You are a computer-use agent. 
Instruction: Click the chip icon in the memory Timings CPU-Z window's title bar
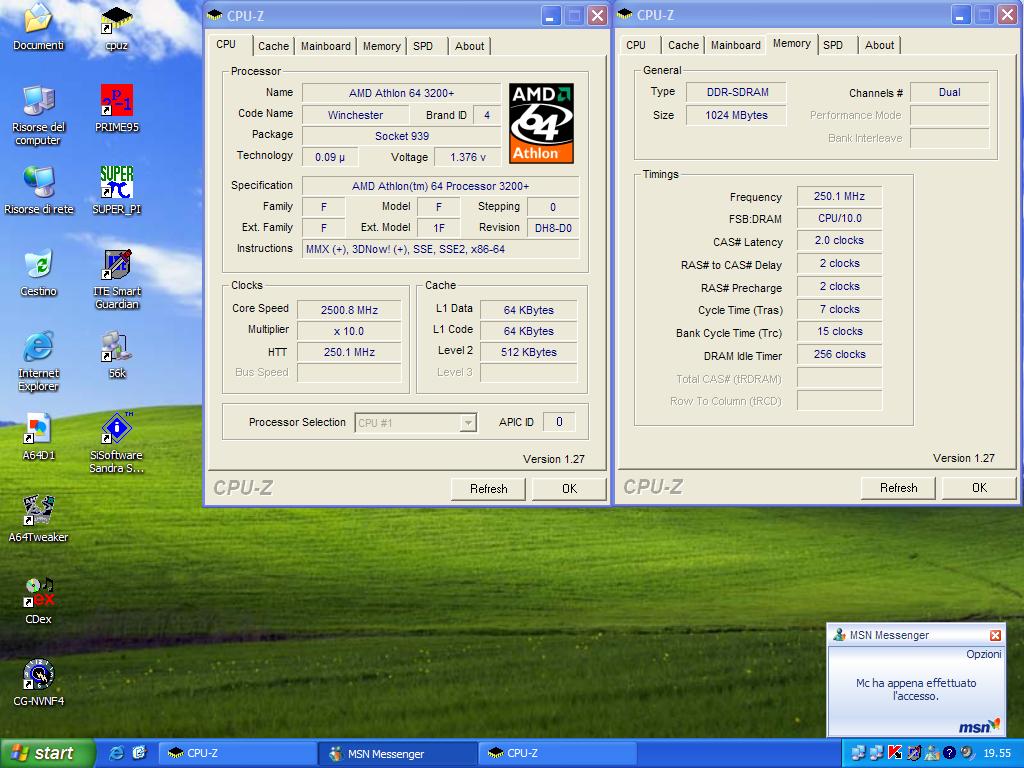625,14
